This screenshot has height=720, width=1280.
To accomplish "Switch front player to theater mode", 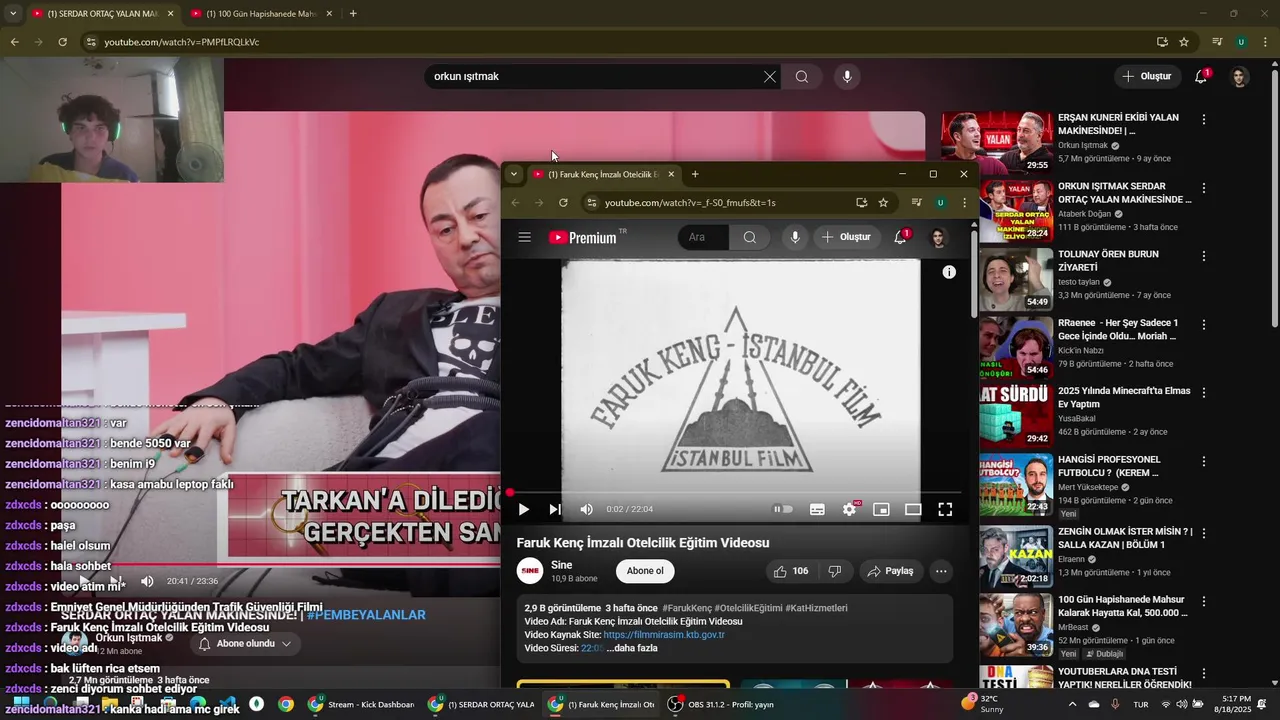I will (x=913, y=509).
